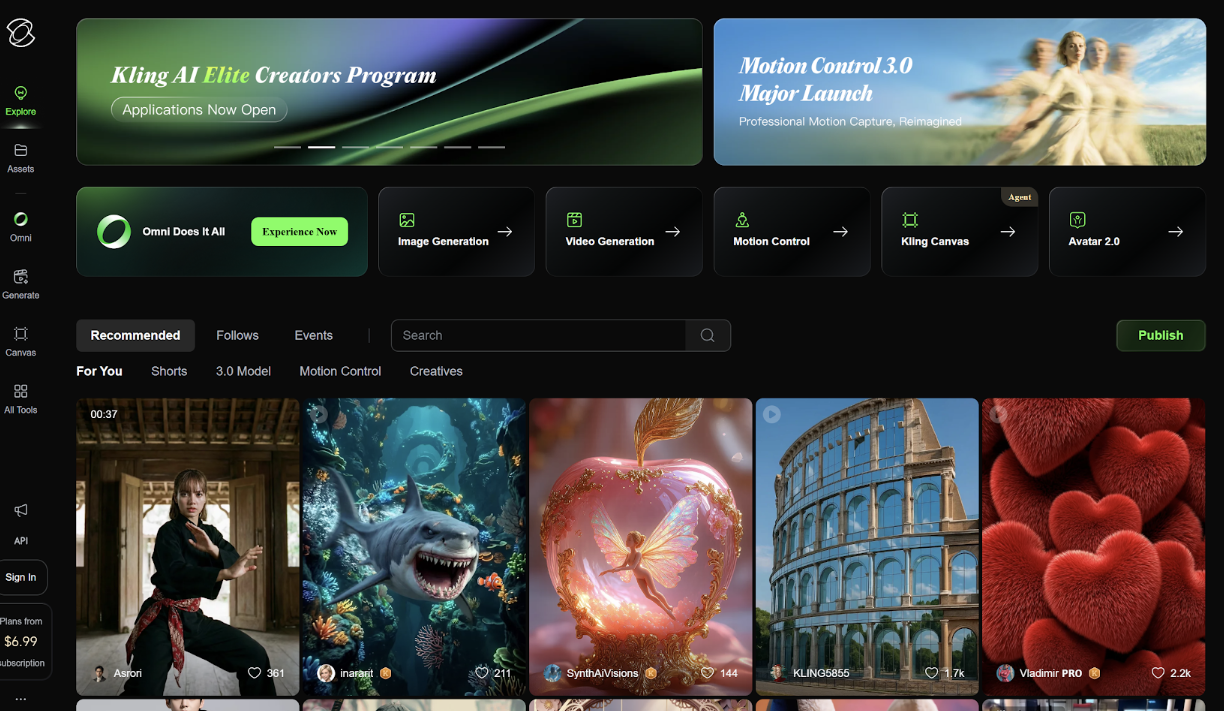This screenshot has width=1224, height=711.
Task: Expand more options ellipsis in sidebar
Action: pyautogui.click(x=20, y=699)
